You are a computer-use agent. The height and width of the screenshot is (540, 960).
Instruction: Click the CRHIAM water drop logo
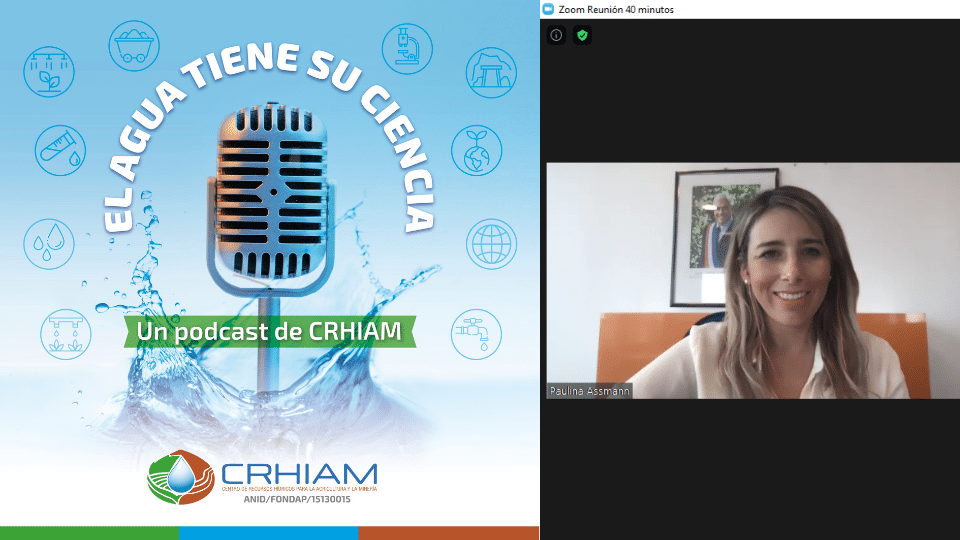181,478
